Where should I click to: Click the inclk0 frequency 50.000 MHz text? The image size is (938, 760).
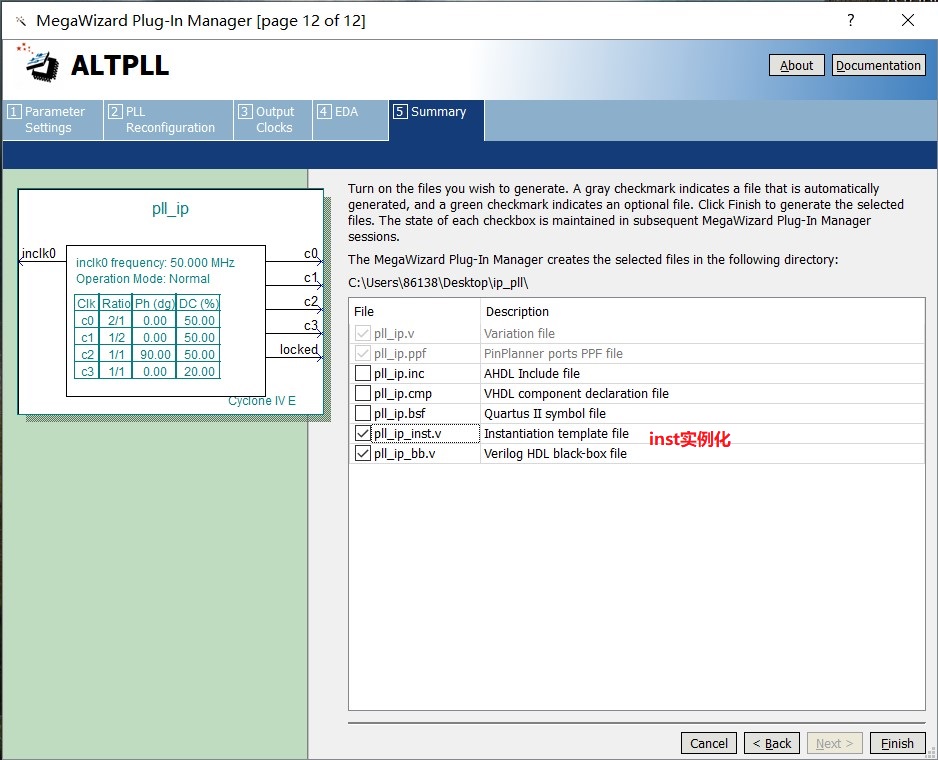(x=155, y=263)
